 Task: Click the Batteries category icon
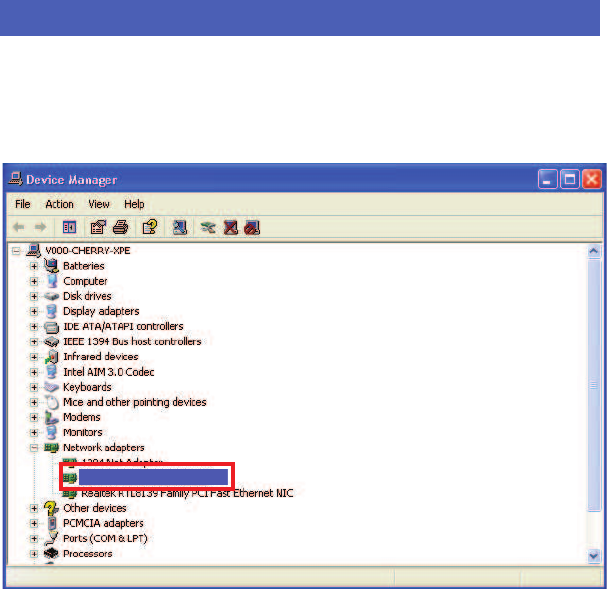coord(51,265)
